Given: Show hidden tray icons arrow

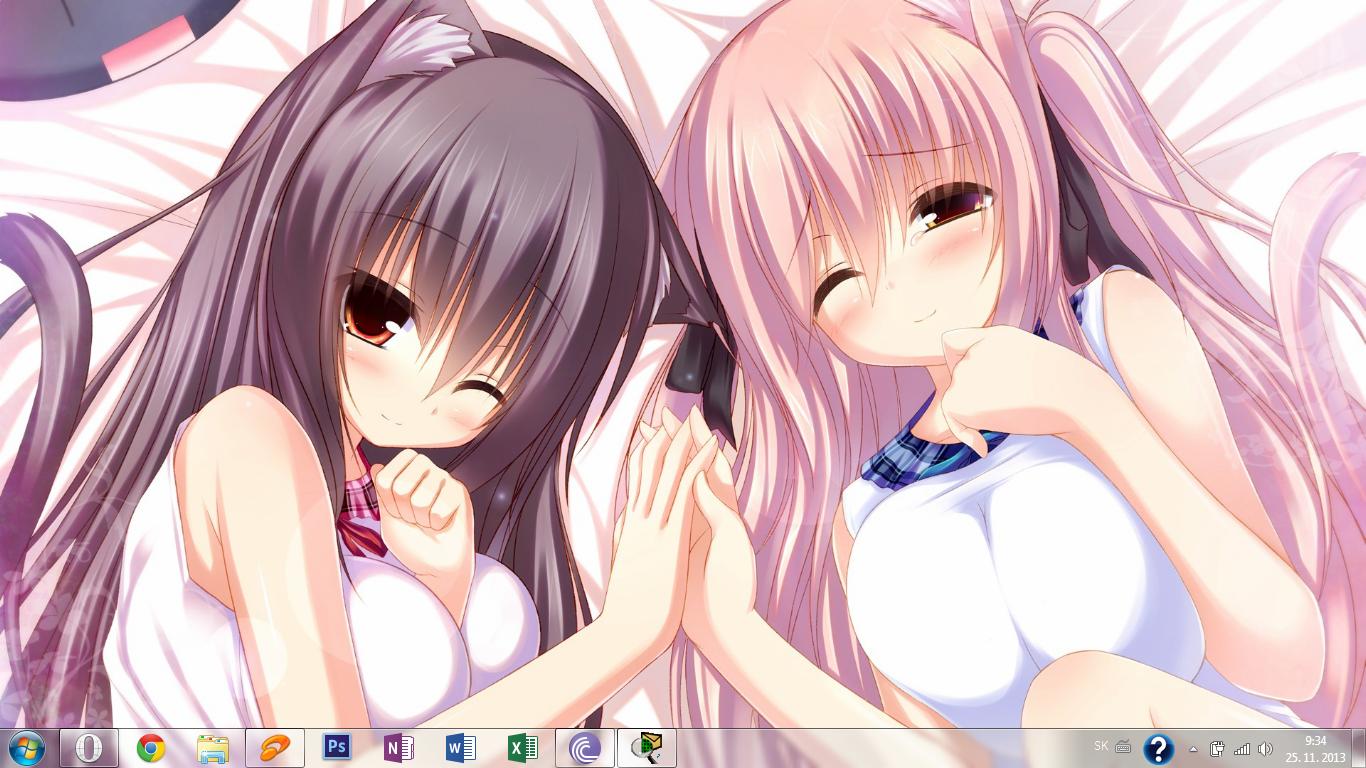Looking at the screenshot, I should pos(1193,749).
